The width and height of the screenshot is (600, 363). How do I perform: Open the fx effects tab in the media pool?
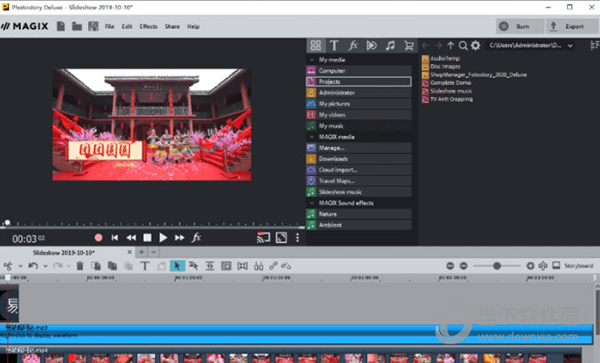point(353,46)
